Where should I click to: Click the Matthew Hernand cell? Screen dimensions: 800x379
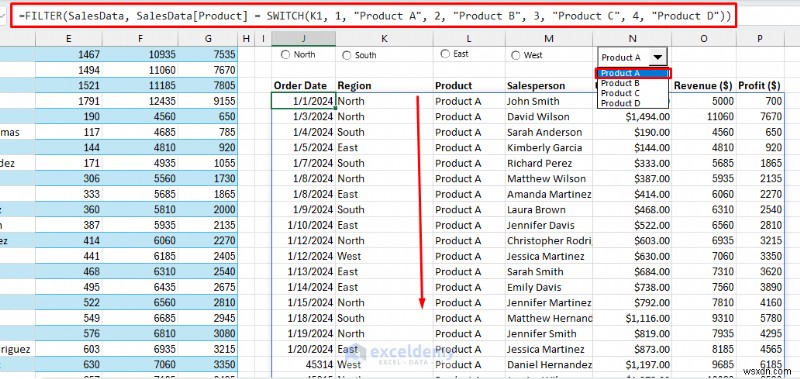pos(549,318)
